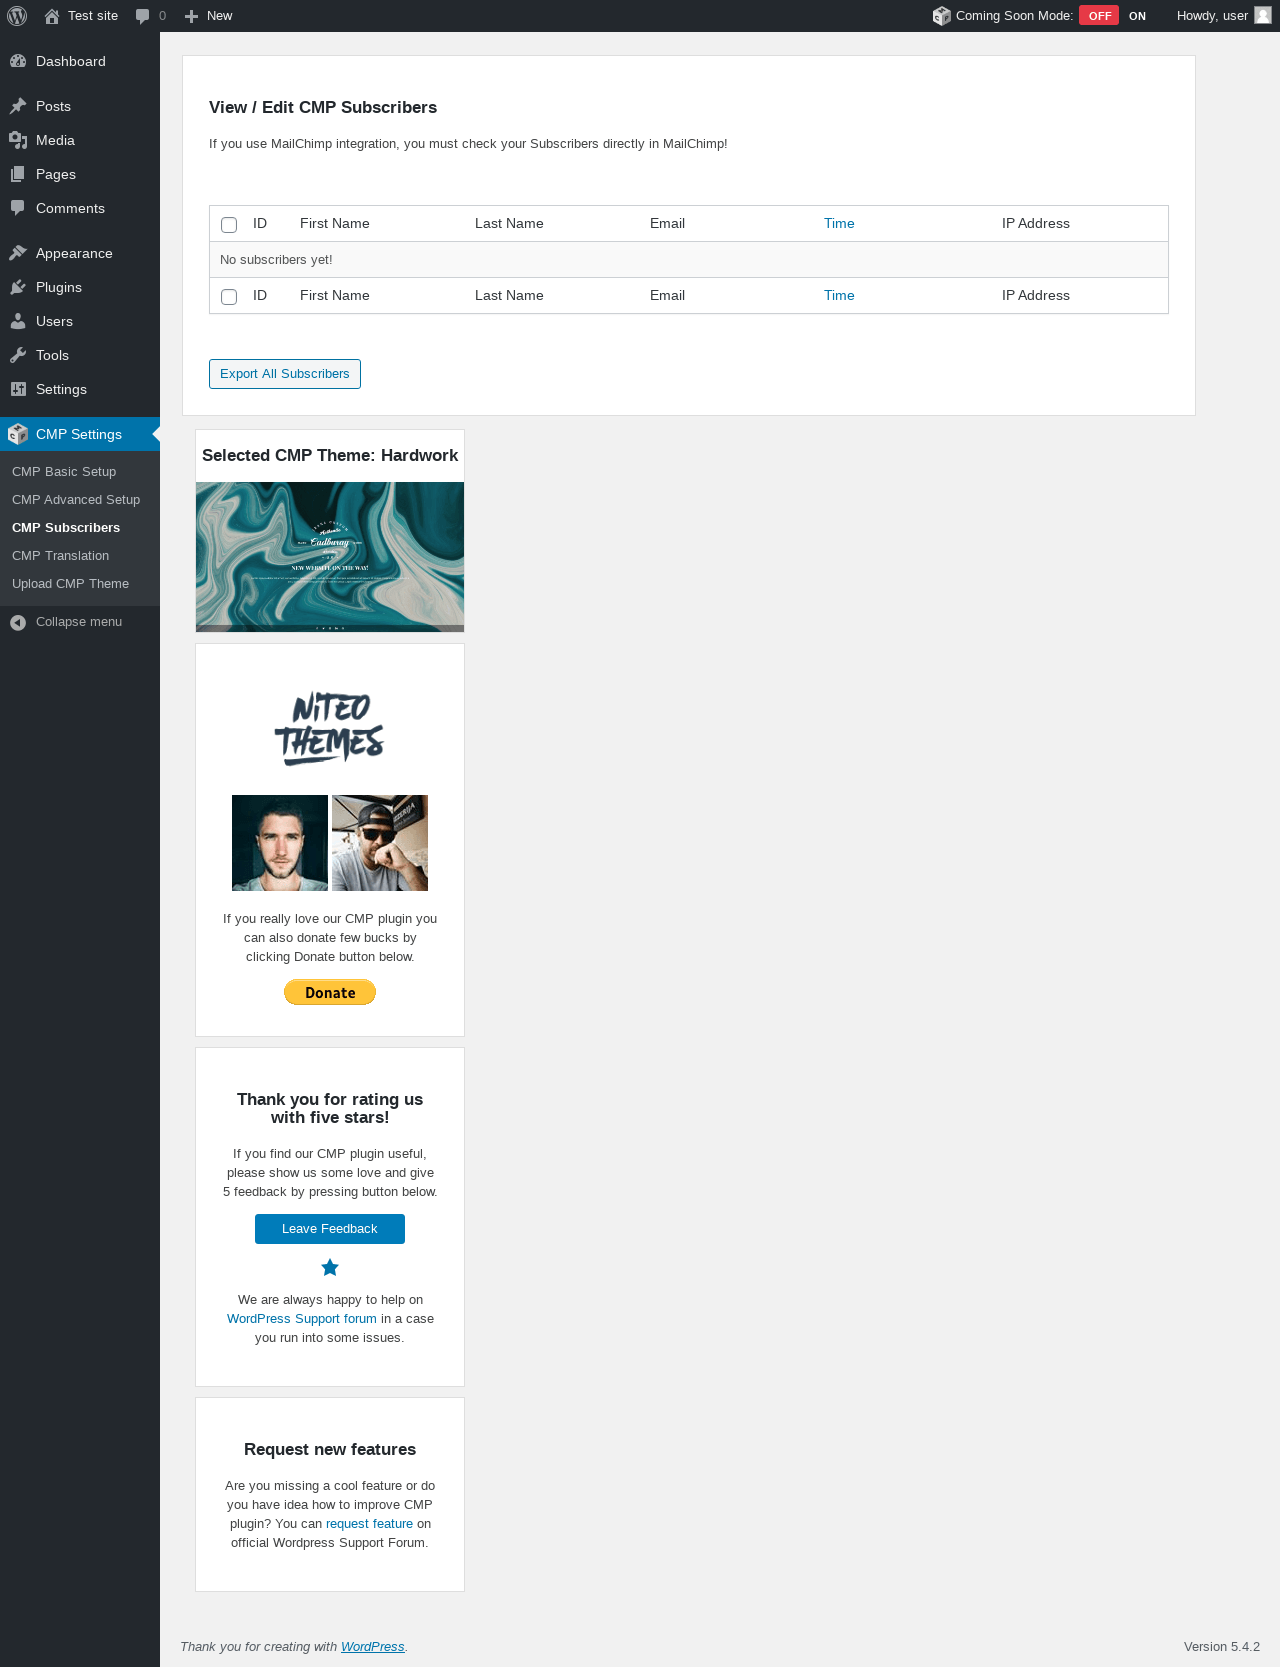The image size is (1280, 1667).
Task: Click the Posts pushpin icon
Action: pyautogui.click(x=18, y=106)
